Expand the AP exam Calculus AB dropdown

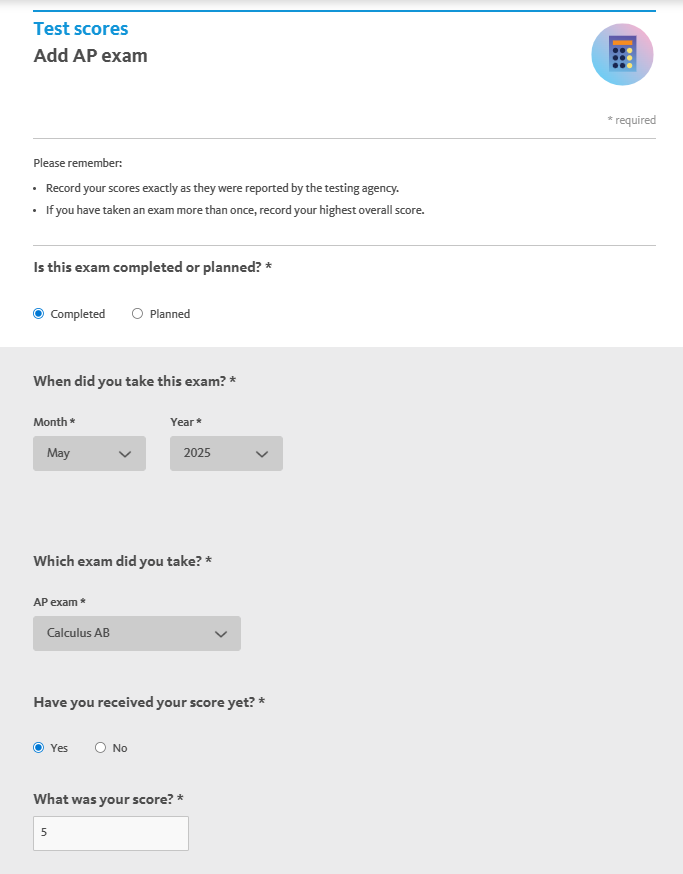click(137, 633)
